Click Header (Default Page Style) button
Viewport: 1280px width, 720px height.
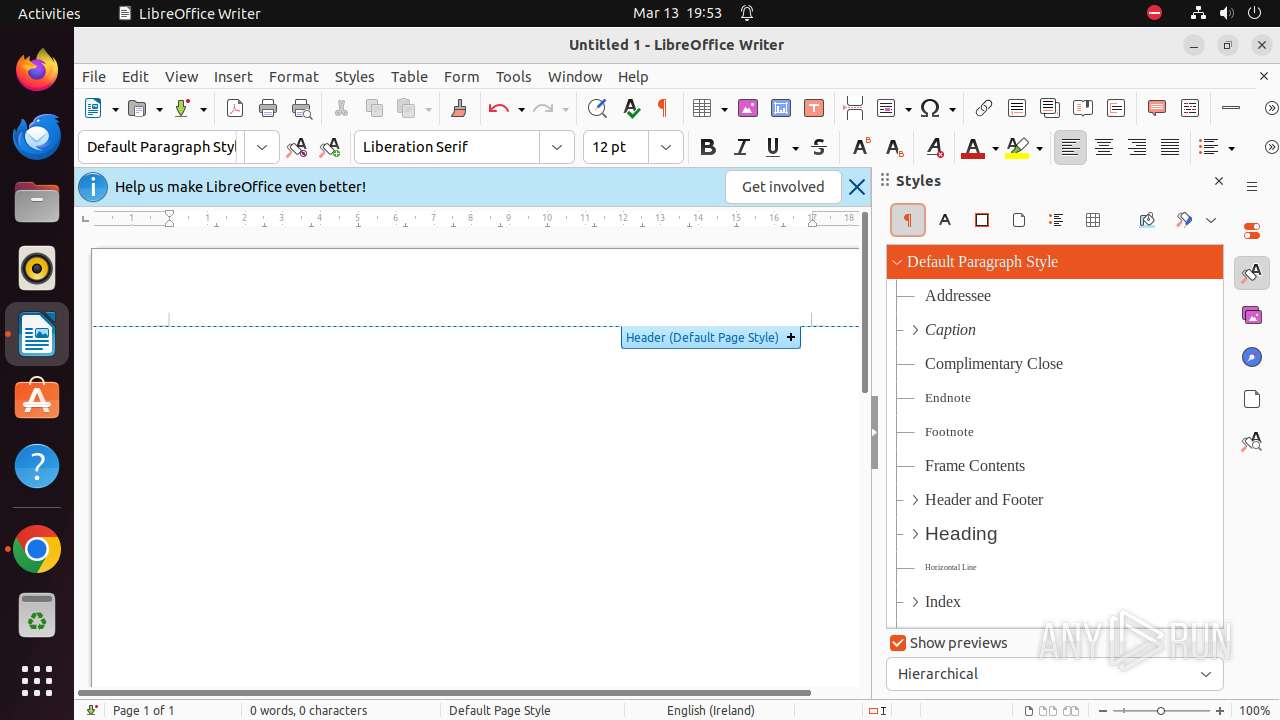click(710, 337)
